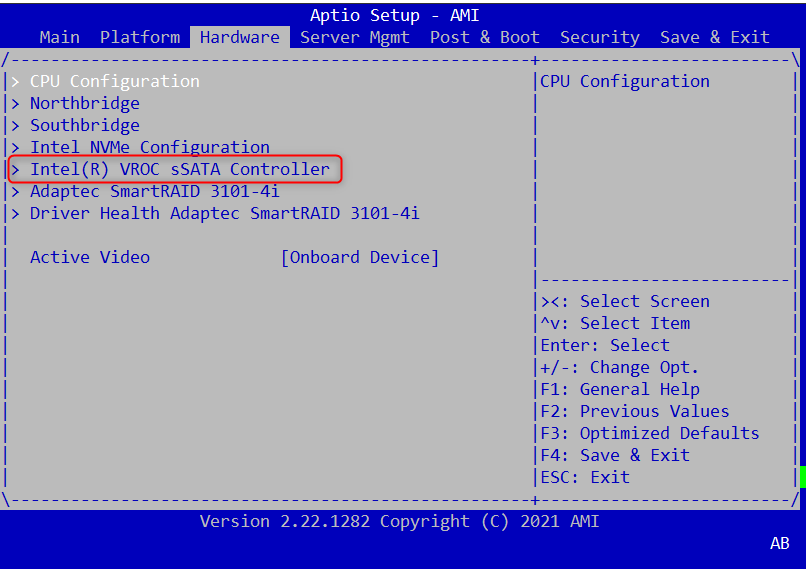
Task: Change the Active Video [Onboard Device] value
Action: [x=360, y=257]
